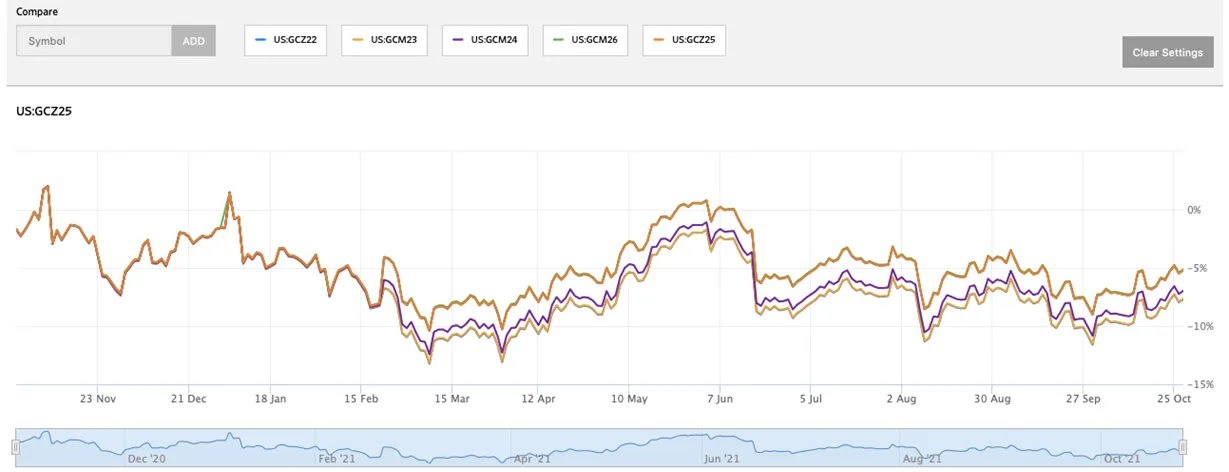
Task: Click the Symbol input field
Action: (x=94, y=41)
